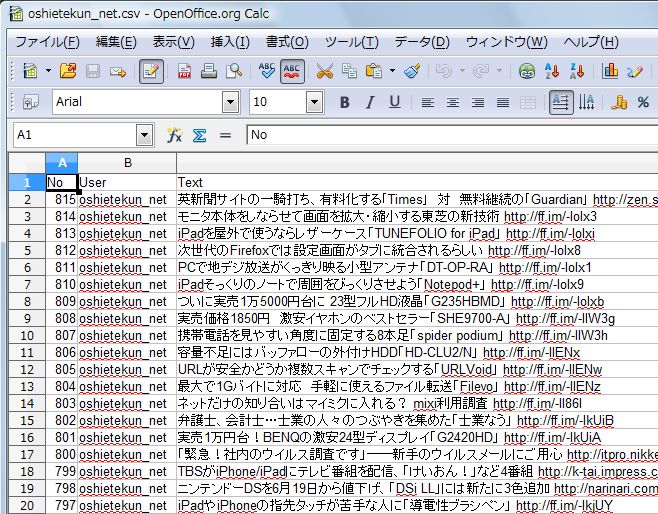Click the Sort Ascending A-Z icon
The image size is (658, 514).
pyautogui.click(x=552, y=71)
